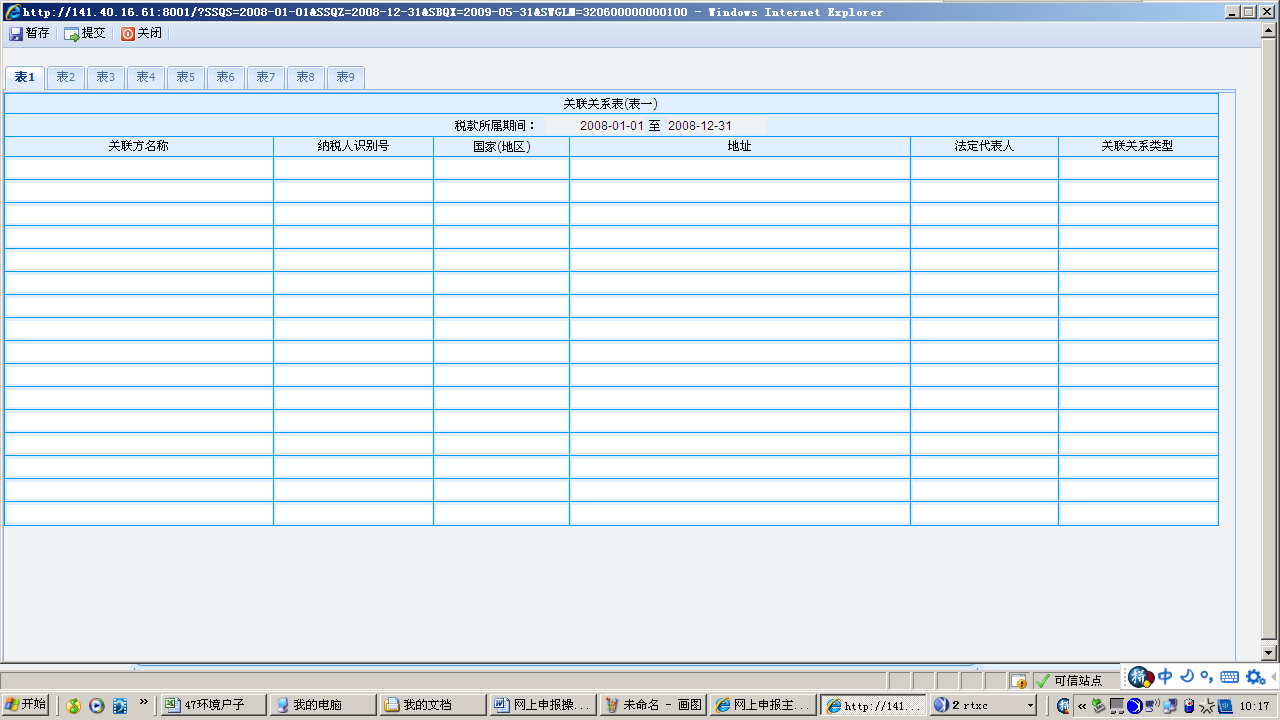Click first-row input under 关联方名称
The height and width of the screenshot is (720, 1280).
click(139, 168)
